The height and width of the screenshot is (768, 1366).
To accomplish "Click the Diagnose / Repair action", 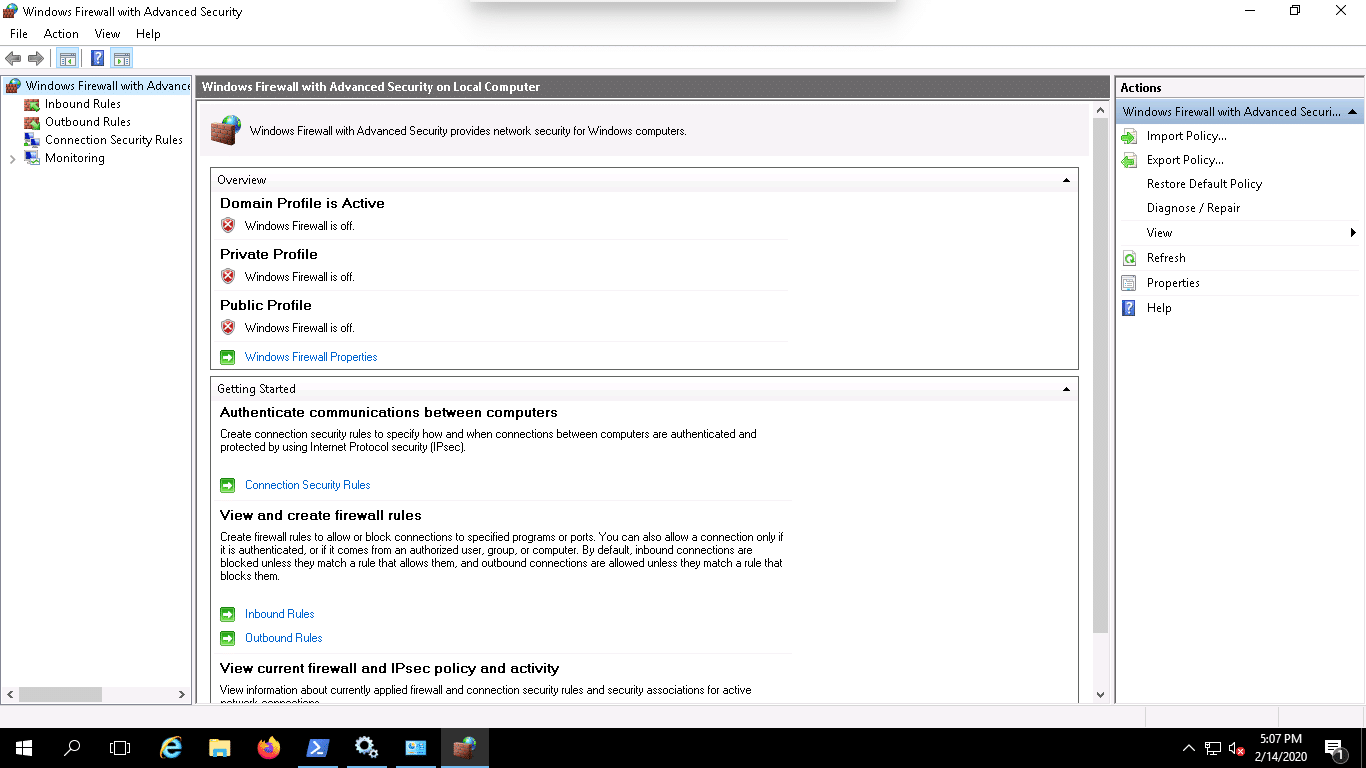I will coord(1193,208).
